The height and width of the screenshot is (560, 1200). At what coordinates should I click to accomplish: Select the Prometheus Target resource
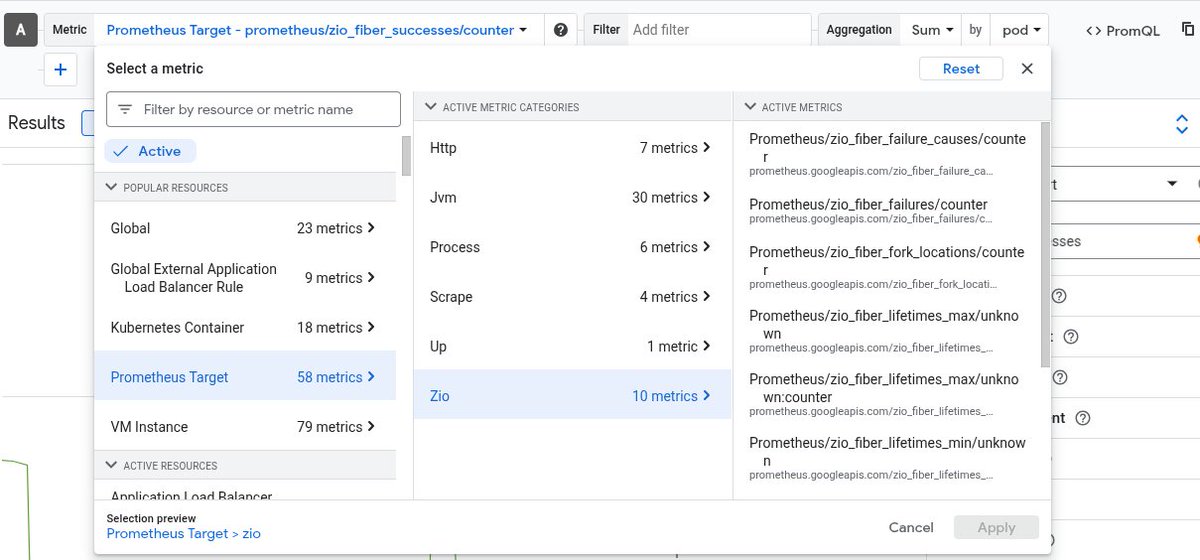[x=245, y=377]
